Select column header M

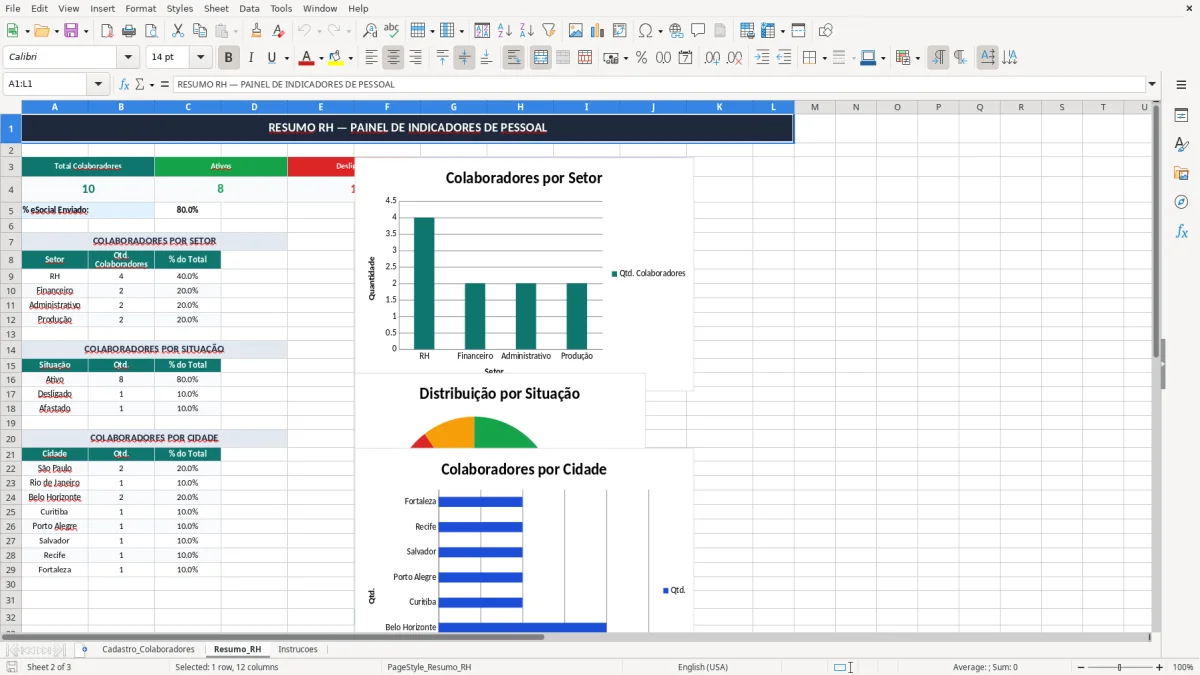pyautogui.click(x=815, y=107)
